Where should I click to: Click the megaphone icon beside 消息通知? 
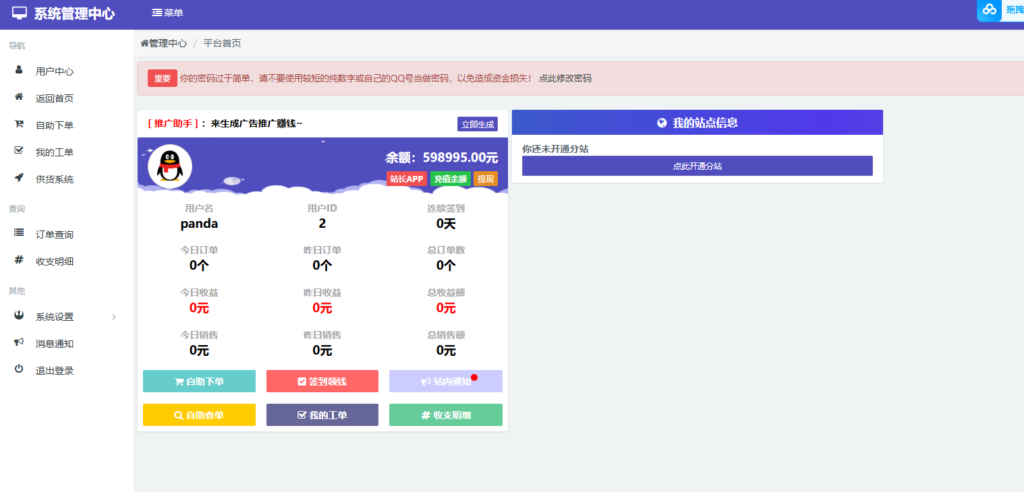(19, 342)
